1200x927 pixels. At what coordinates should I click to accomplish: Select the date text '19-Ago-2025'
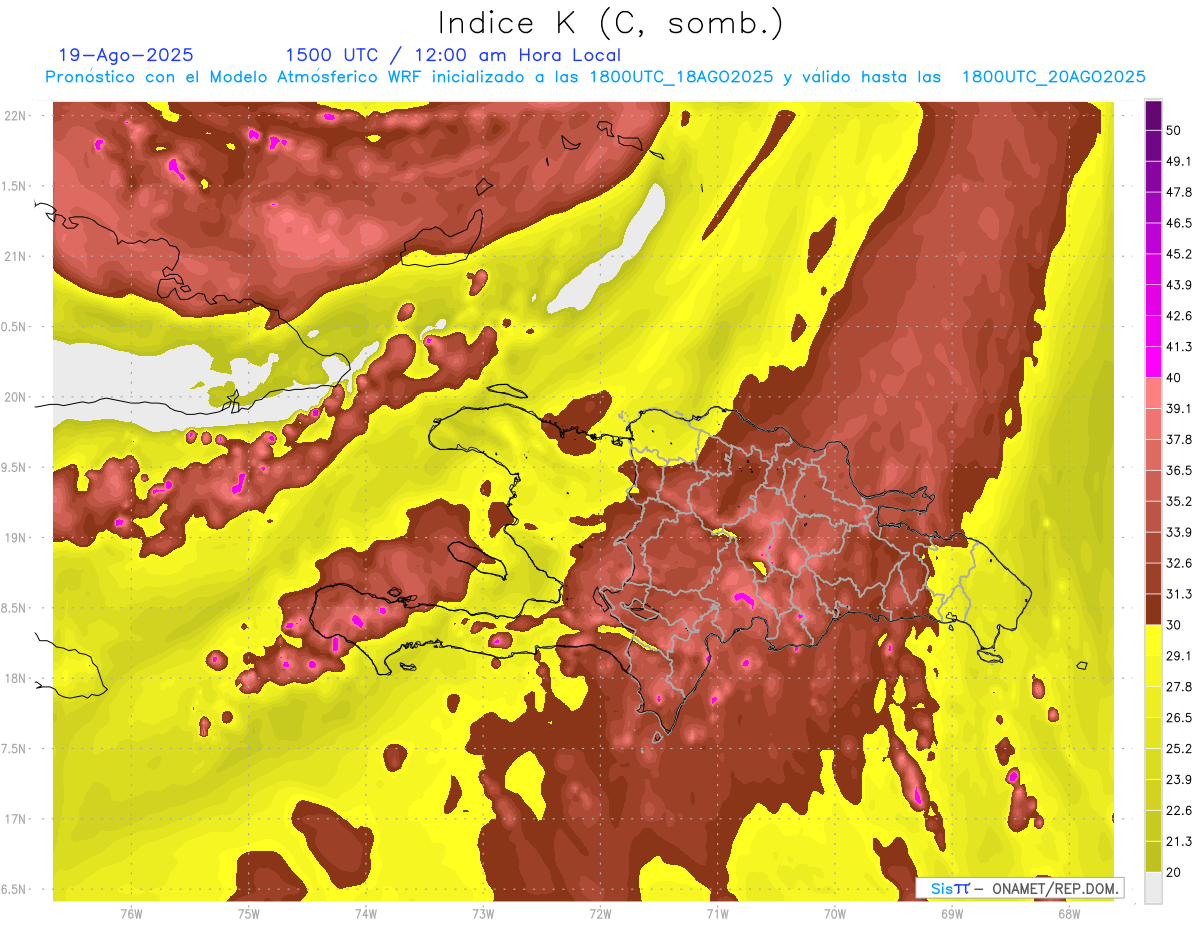126,55
